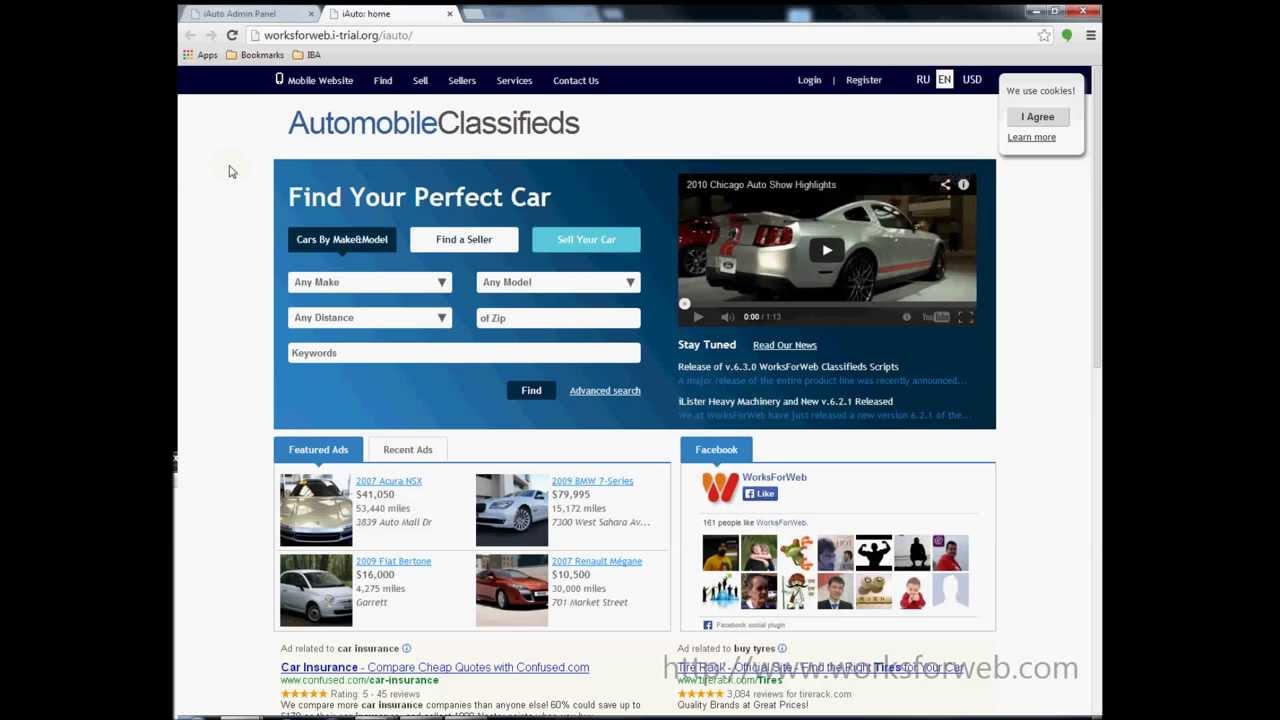The height and width of the screenshot is (720, 1280).
Task: Go to Contact Us page
Action: tap(576, 80)
